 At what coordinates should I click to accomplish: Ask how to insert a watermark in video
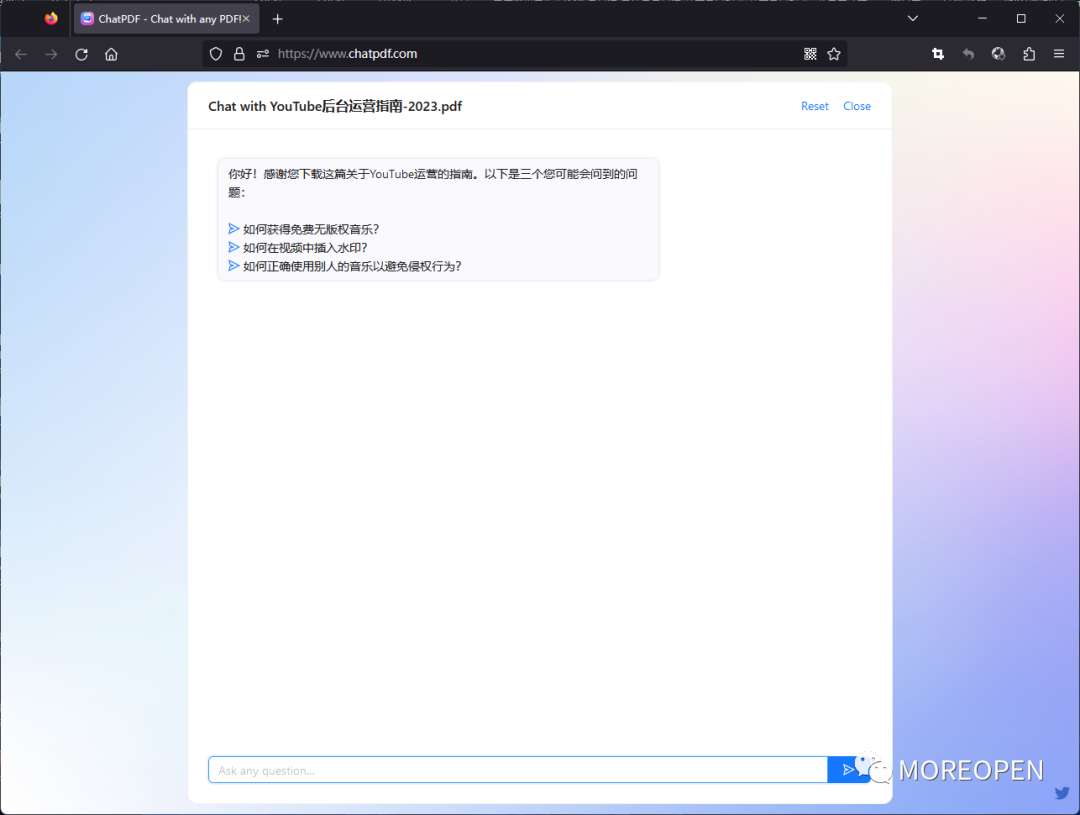point(298,248)
